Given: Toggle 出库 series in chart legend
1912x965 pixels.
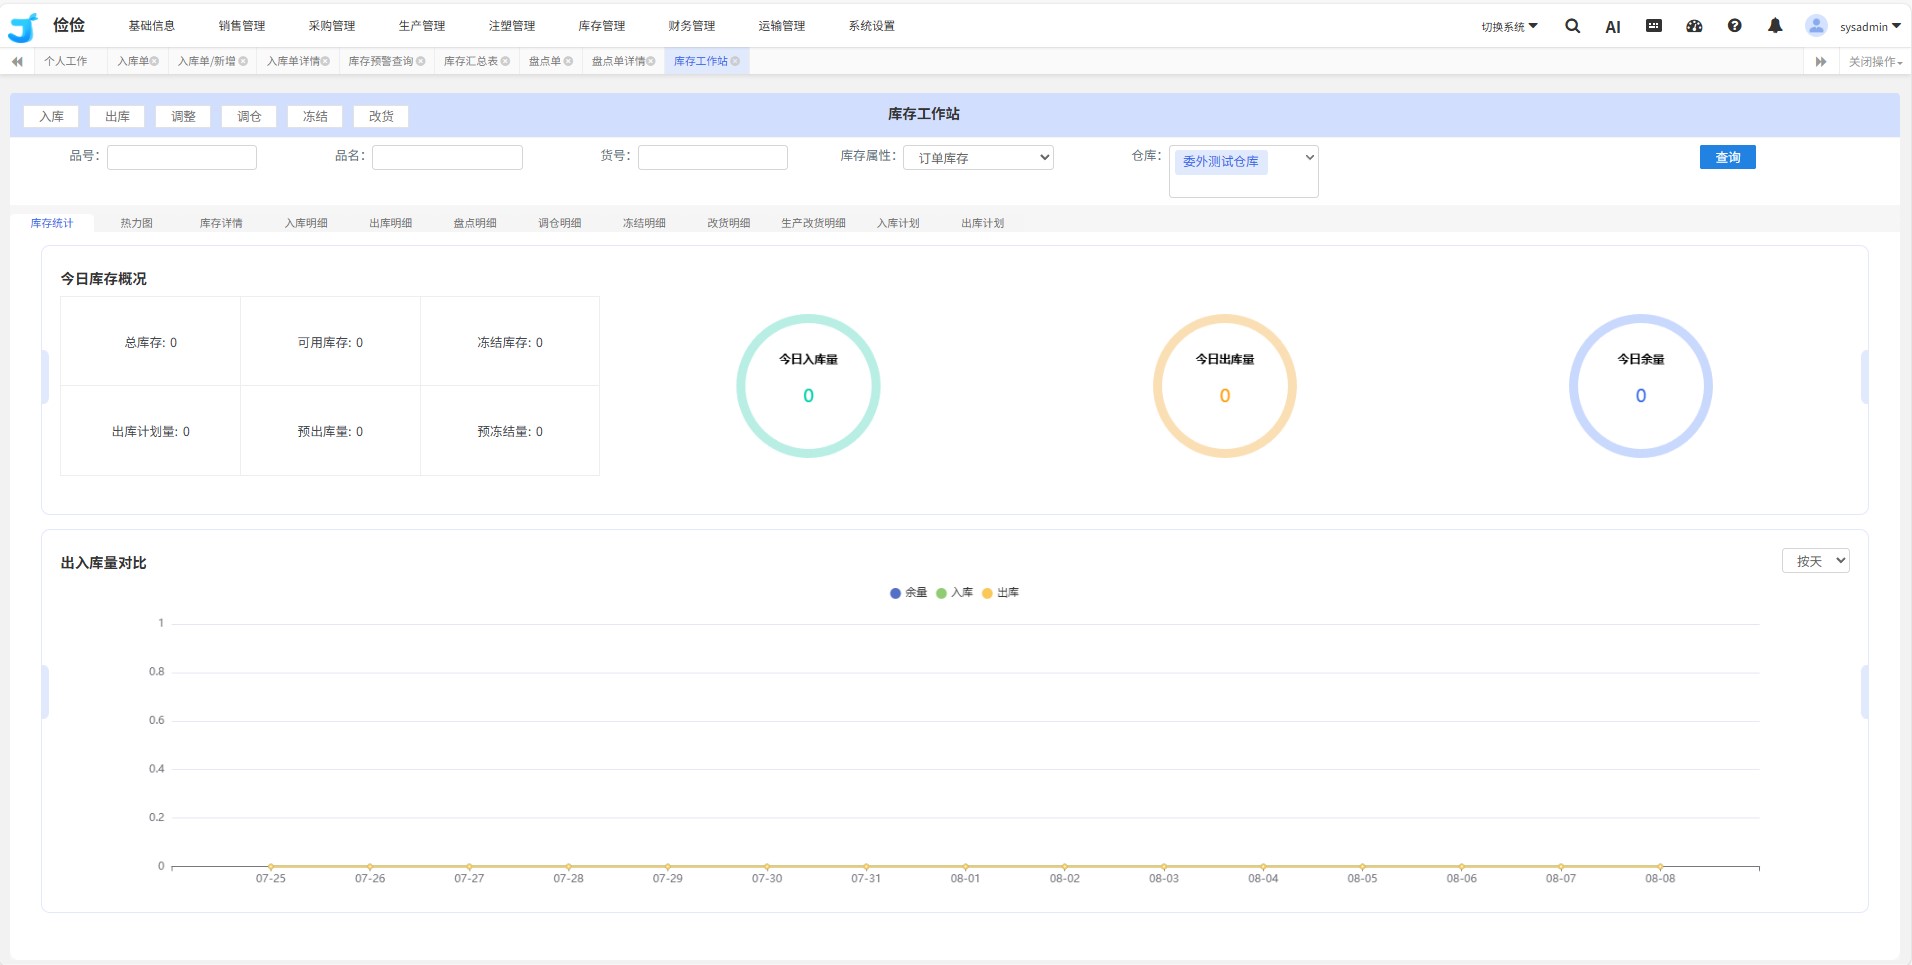Looking at the screenshot, I should pos(1000,593).
